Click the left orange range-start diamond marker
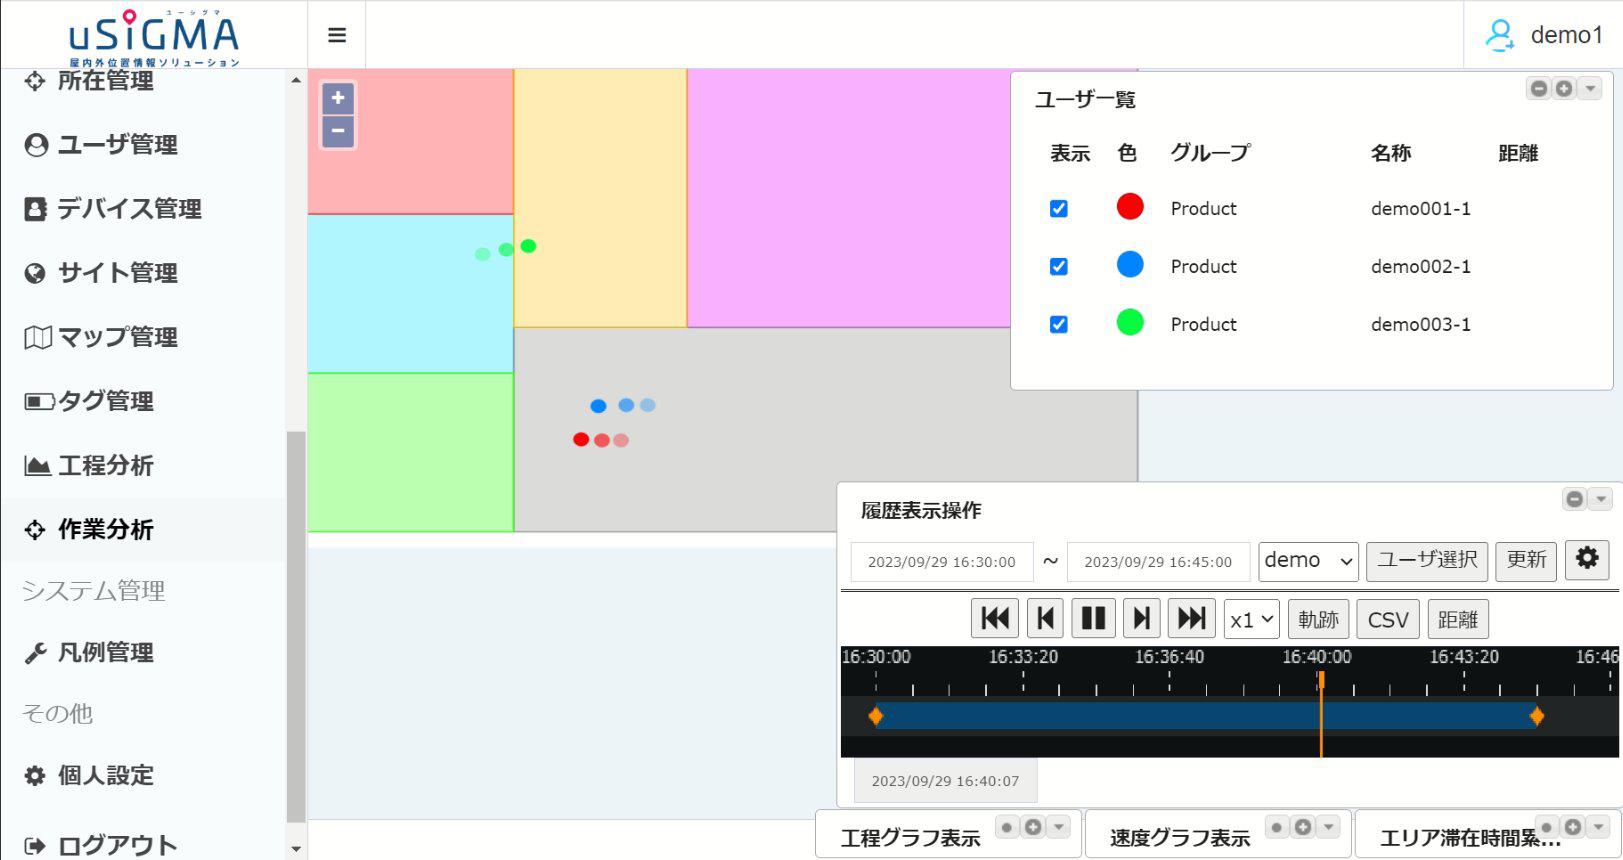This screenshot has width=1623, height=860. 876,716
